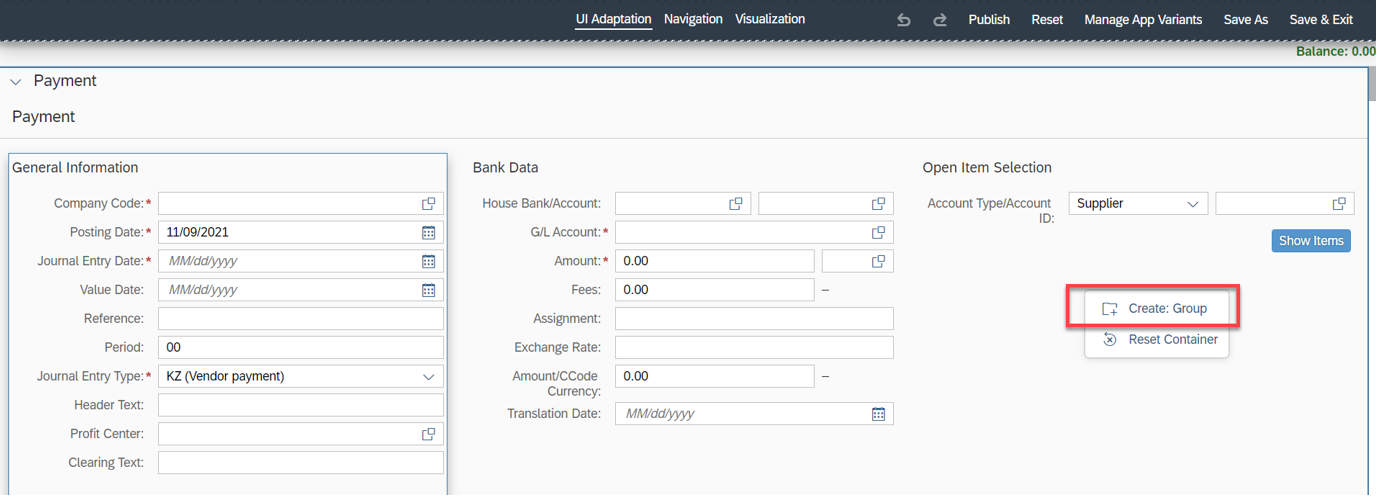This screenshot has width=1376, height=500.
Task: Open calendar picker for Translation Date
Action: [878, 413]
